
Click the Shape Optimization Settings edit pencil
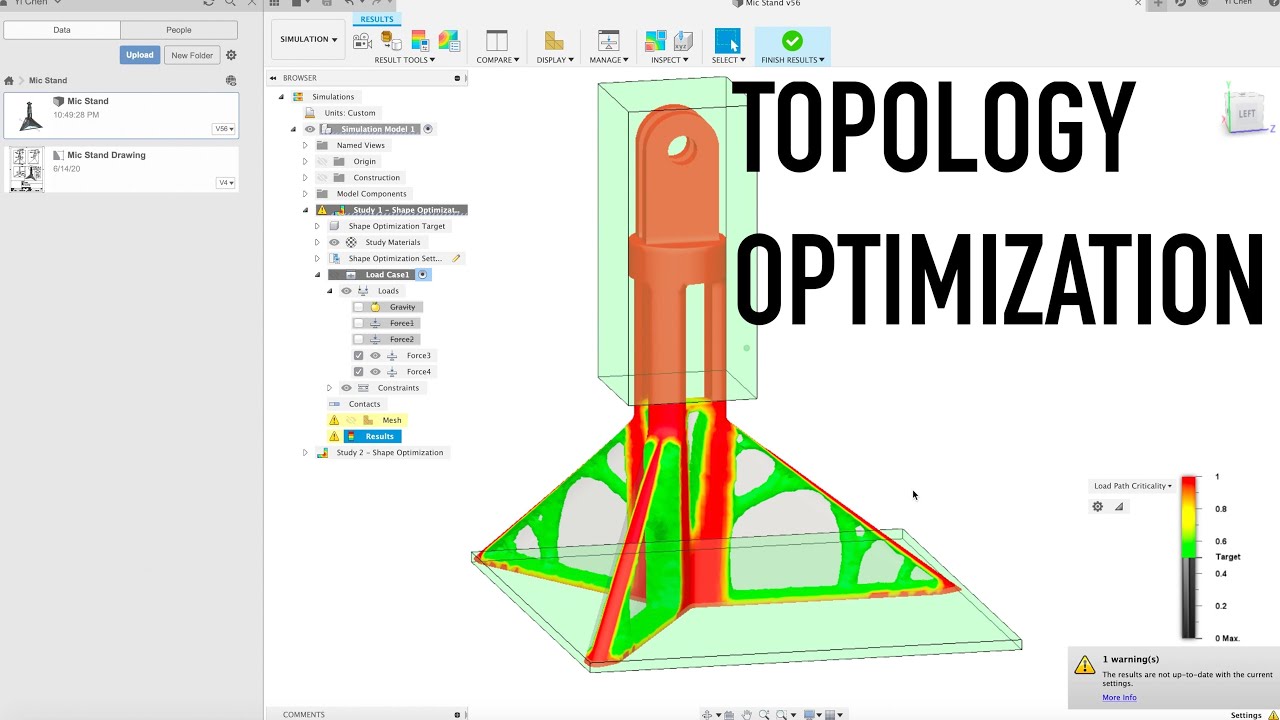[x=456, y=258]
